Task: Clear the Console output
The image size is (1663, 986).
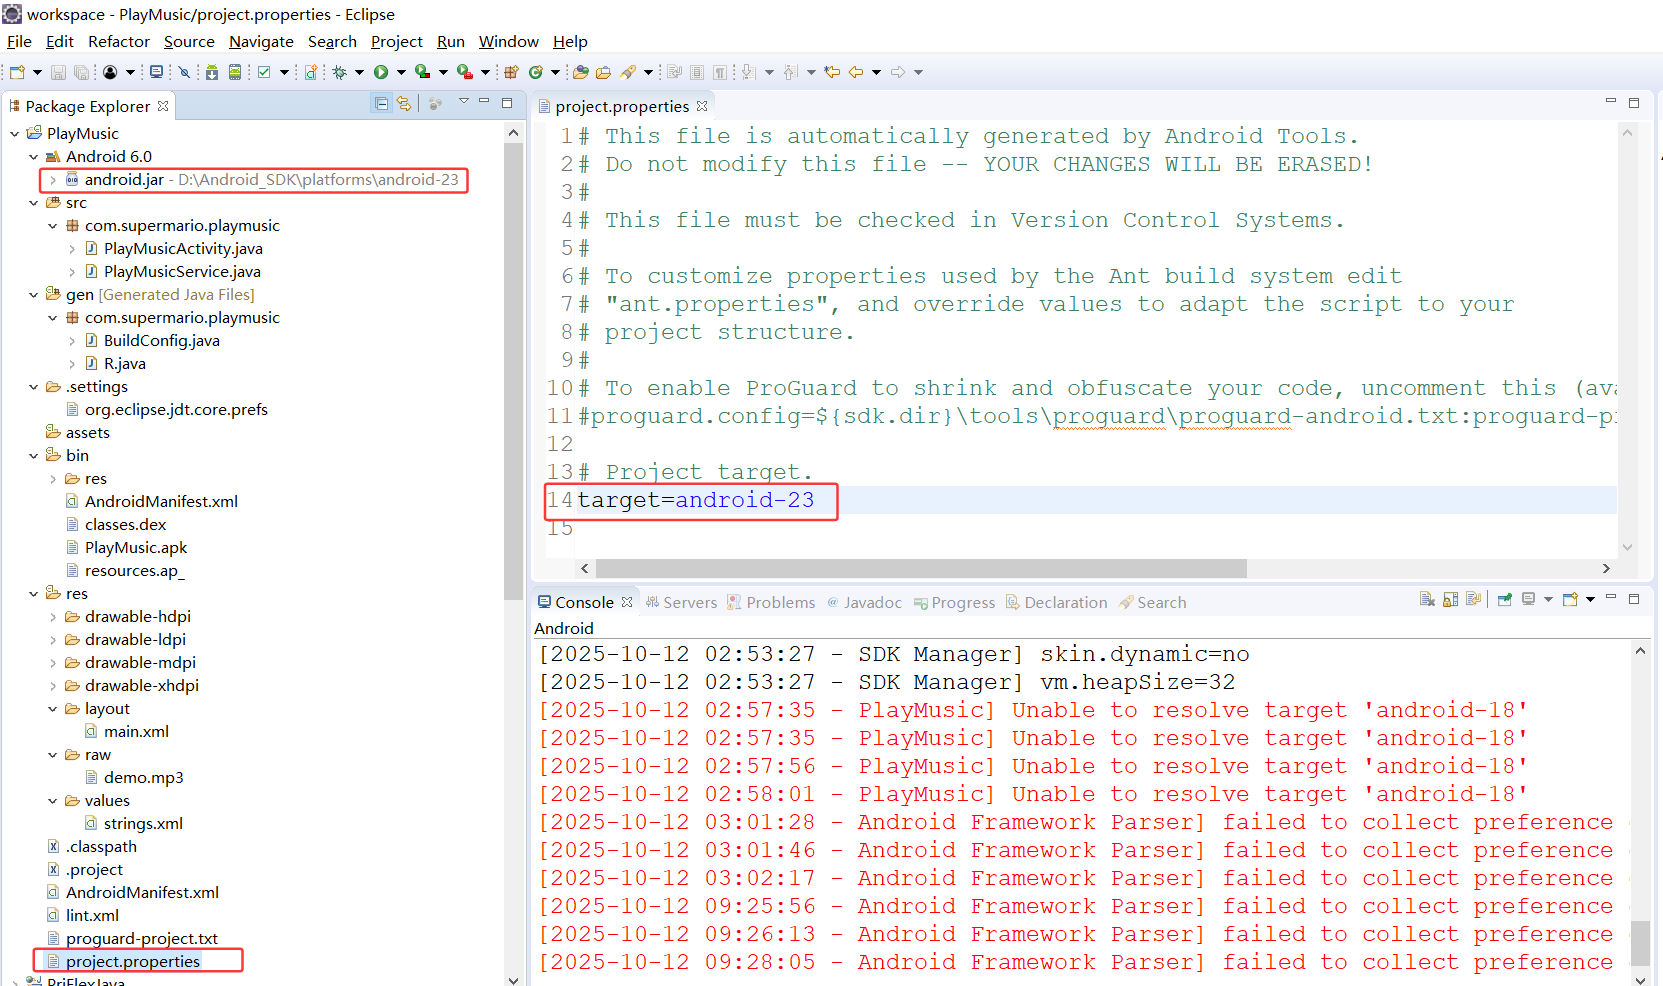Action: tap(1428, 599)
